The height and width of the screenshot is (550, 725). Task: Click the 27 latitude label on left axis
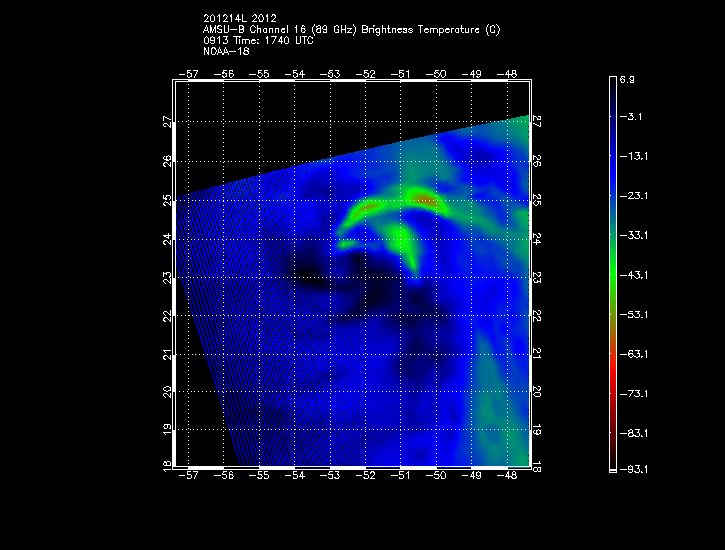(x=167, y=121)
